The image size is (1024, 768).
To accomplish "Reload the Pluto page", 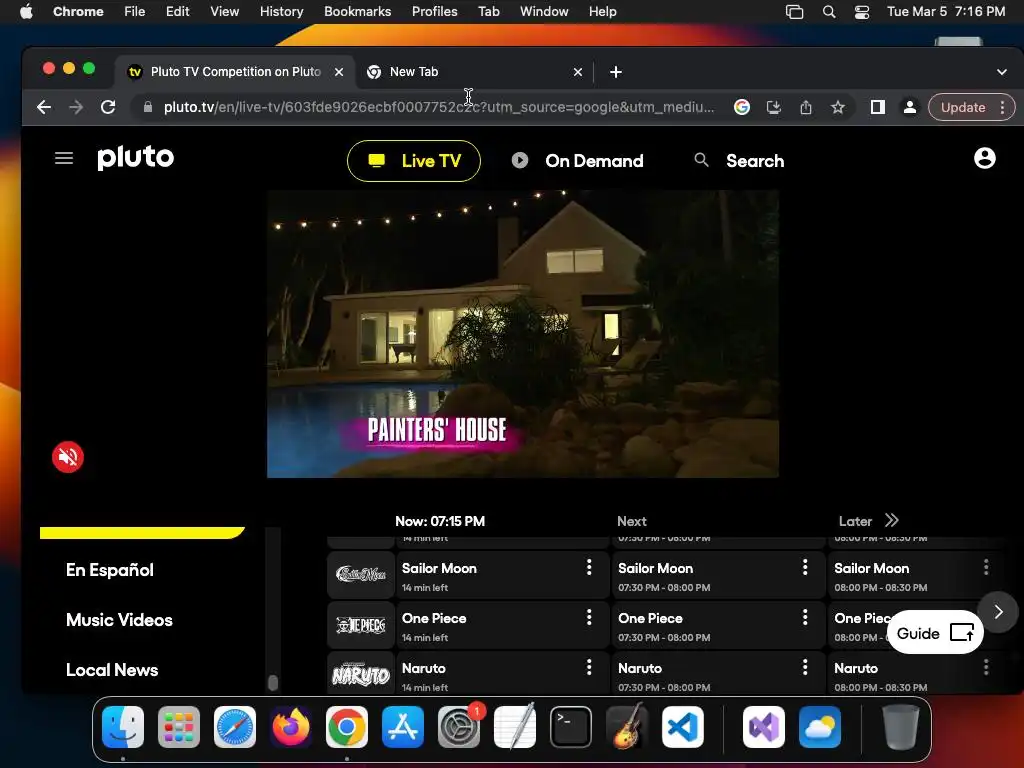I will coord(108,107).
